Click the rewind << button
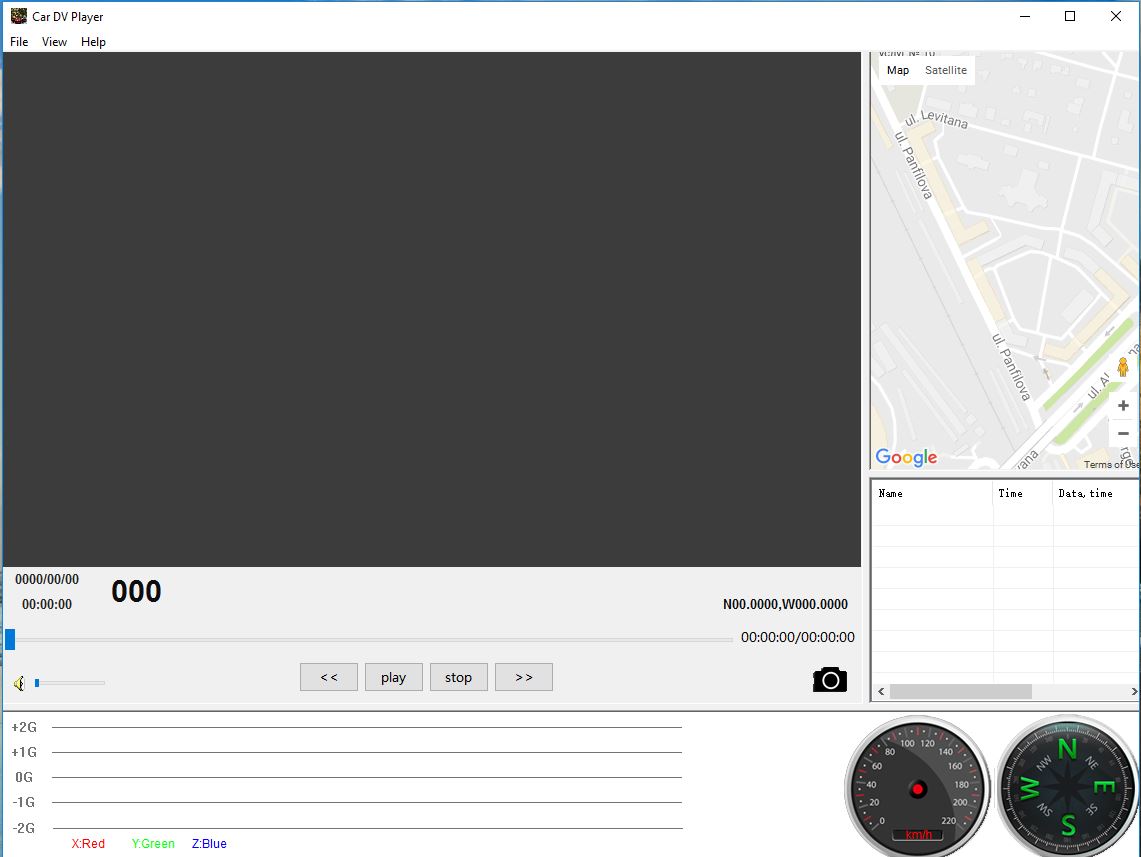Viewport: 1141px width, 857px height. pos(328,677)
